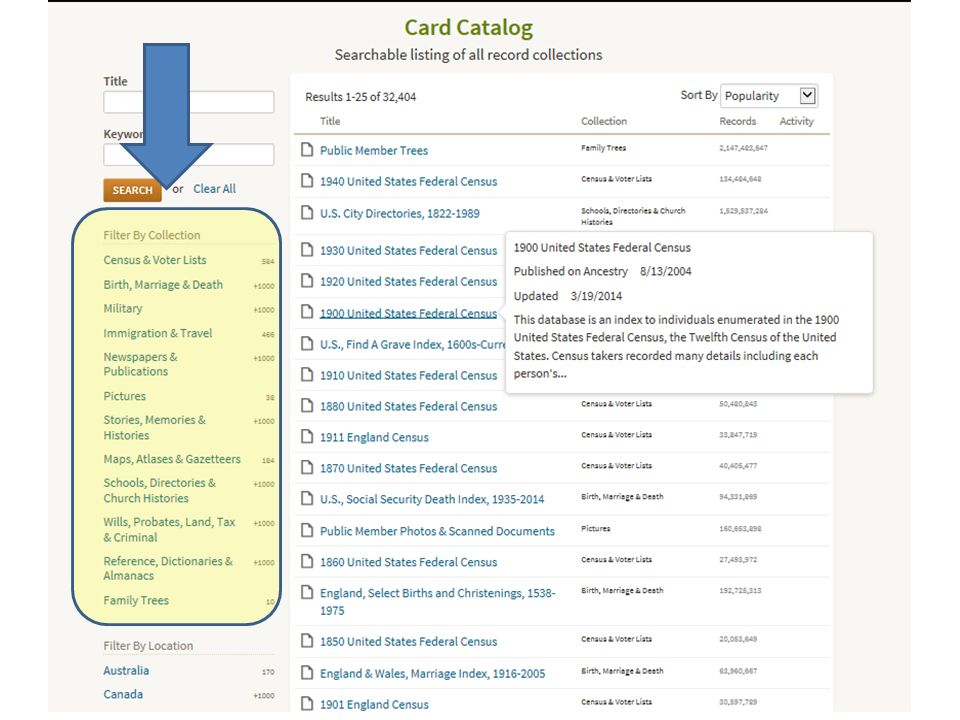Click the document icon beside 1911 England Census
Image resolution: width=960 pixels, height=720 pixels.
coord(307,437)
